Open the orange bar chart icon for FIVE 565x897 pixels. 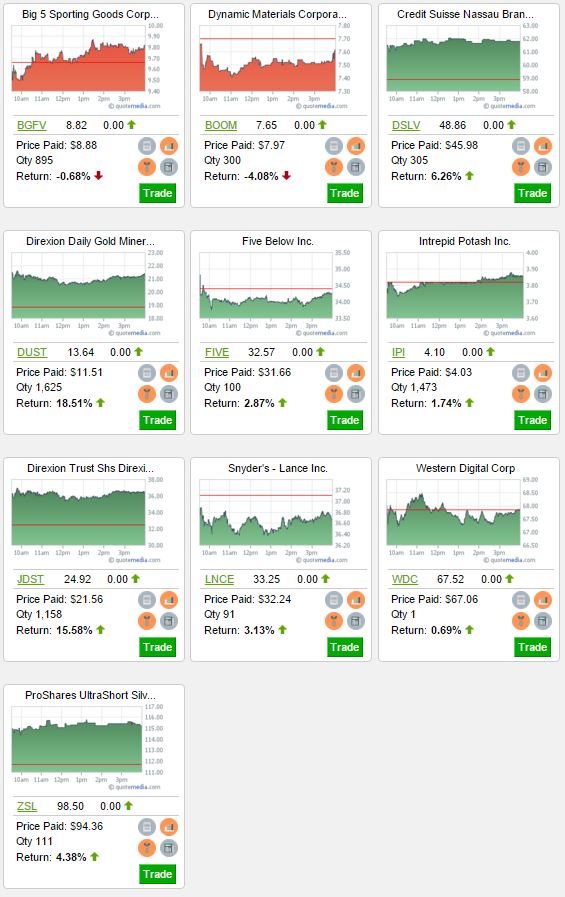click(356, 373)
